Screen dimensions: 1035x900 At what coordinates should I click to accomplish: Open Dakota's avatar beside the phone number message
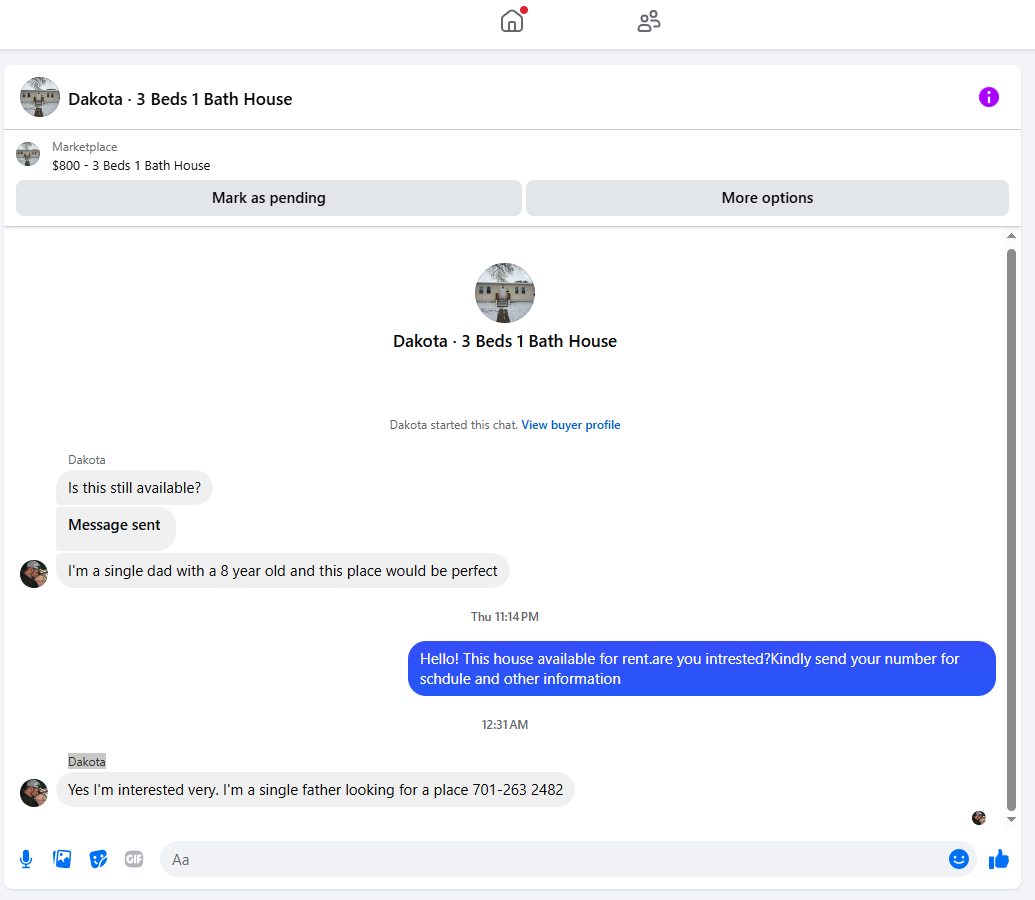[x=34, y=792]
